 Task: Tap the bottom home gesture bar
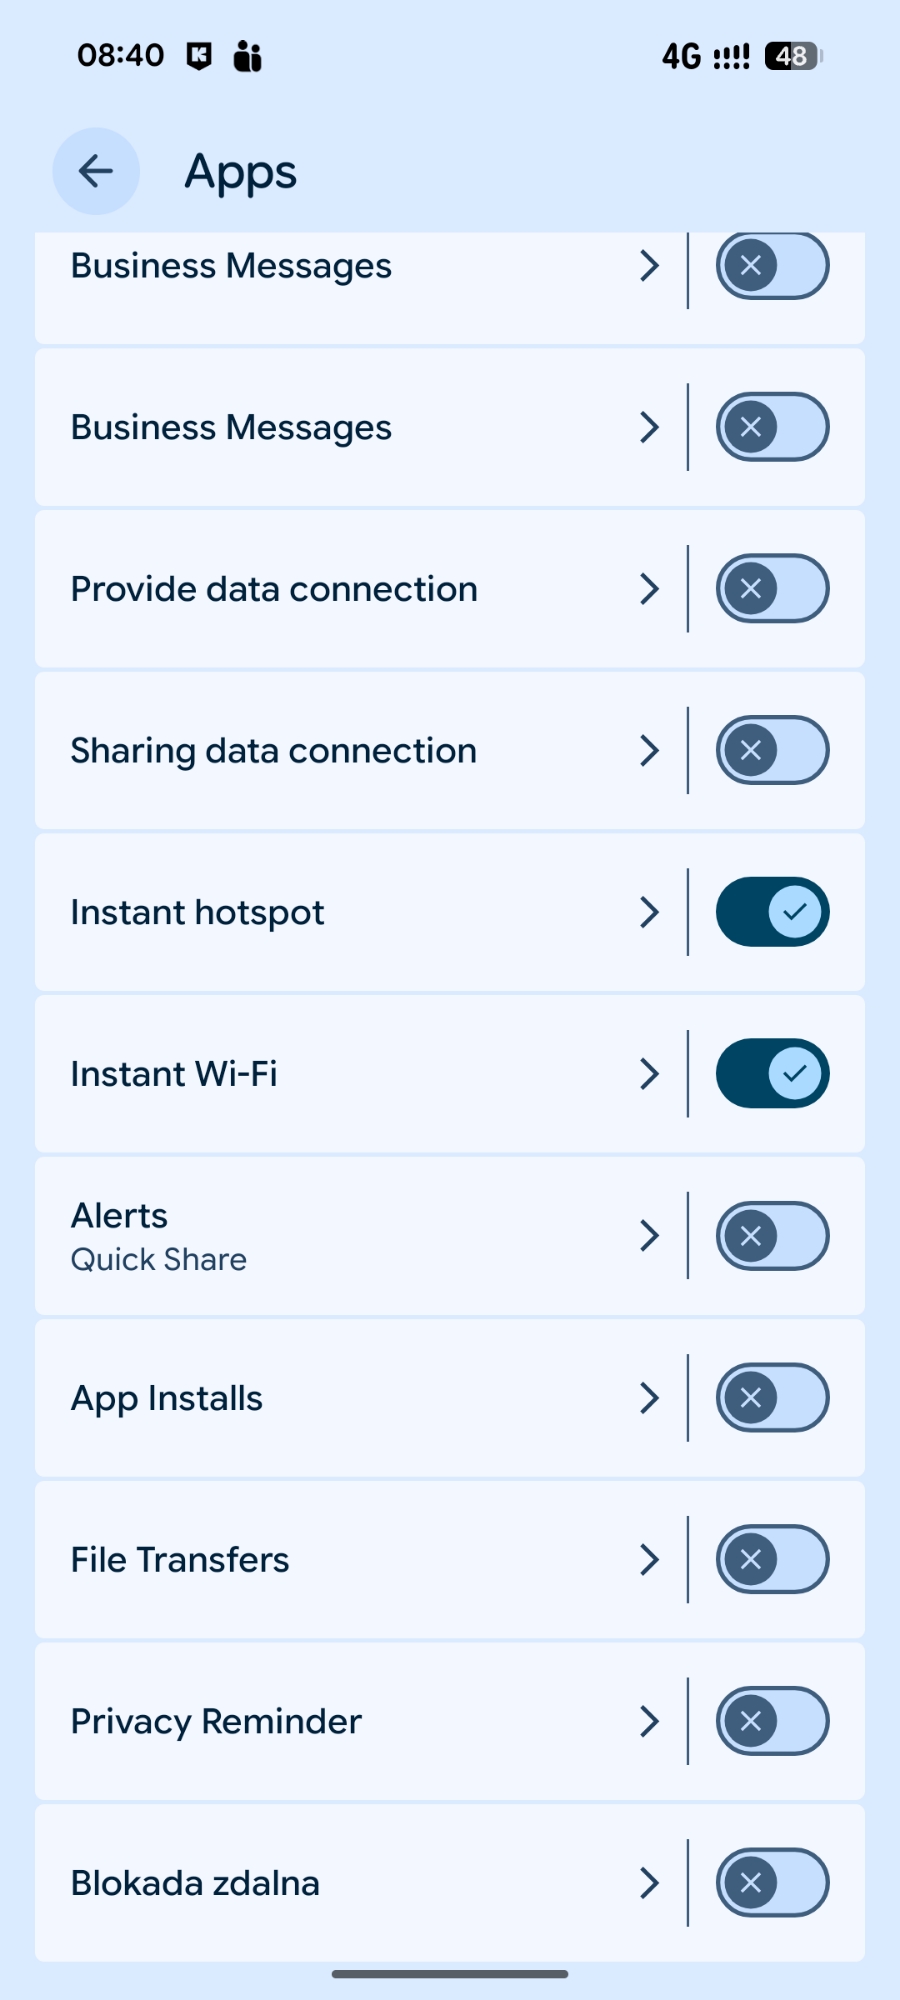[x=450, y=1974]
